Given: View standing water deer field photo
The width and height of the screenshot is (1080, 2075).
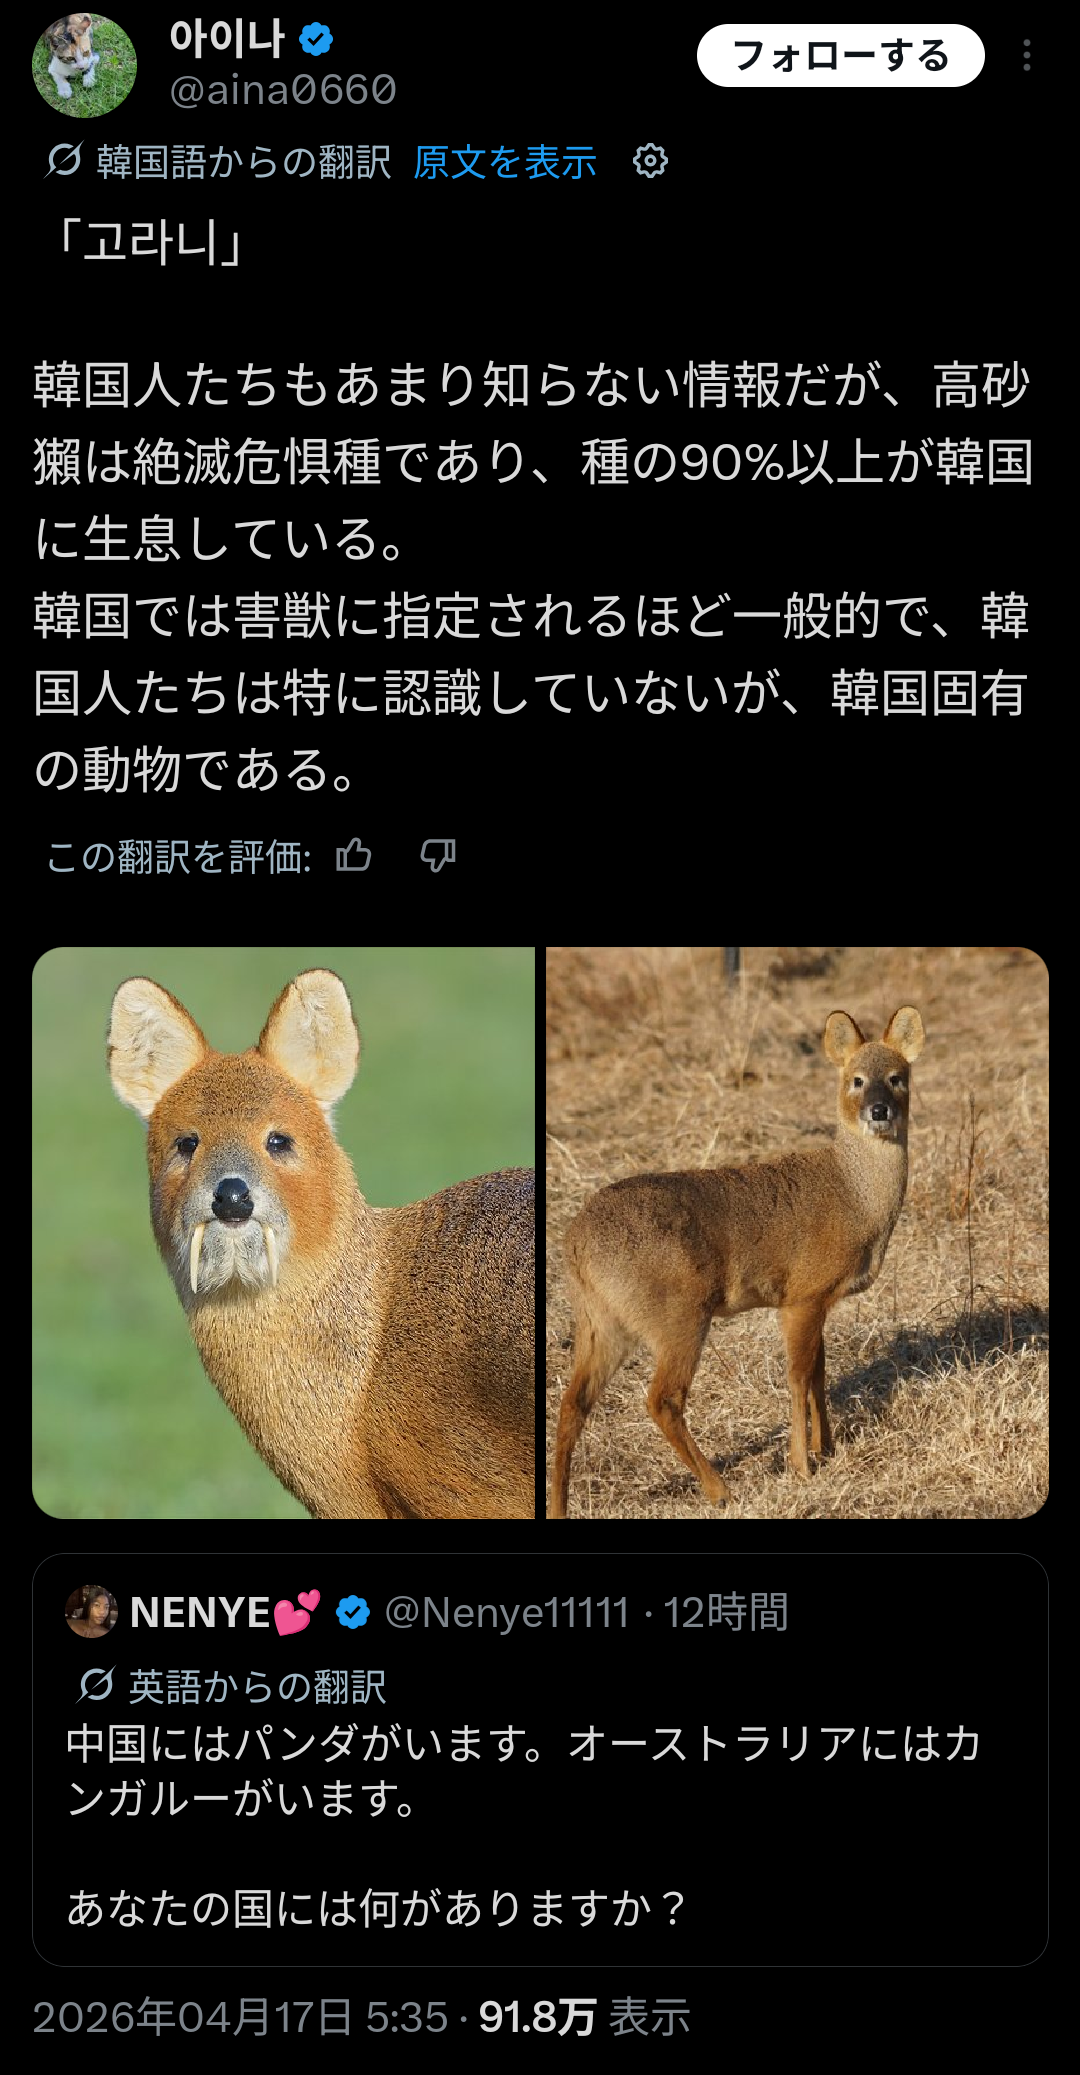Looking at the screenshot, I should 797,1232.
